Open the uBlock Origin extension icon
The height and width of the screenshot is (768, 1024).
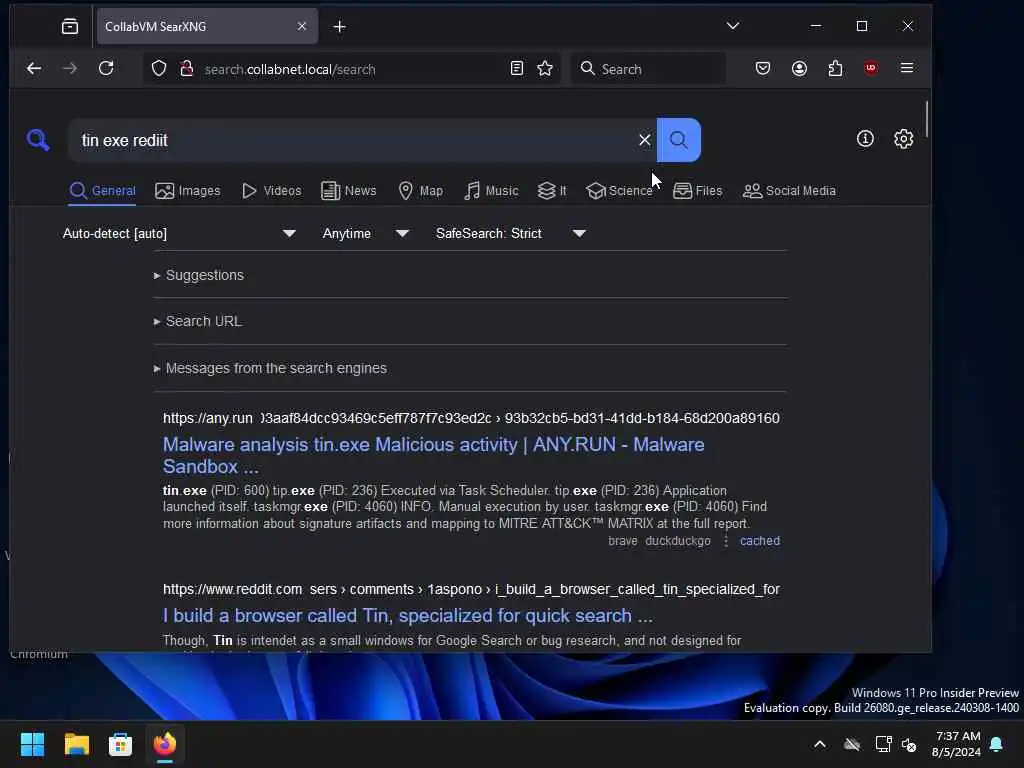[x=871, y=69]
